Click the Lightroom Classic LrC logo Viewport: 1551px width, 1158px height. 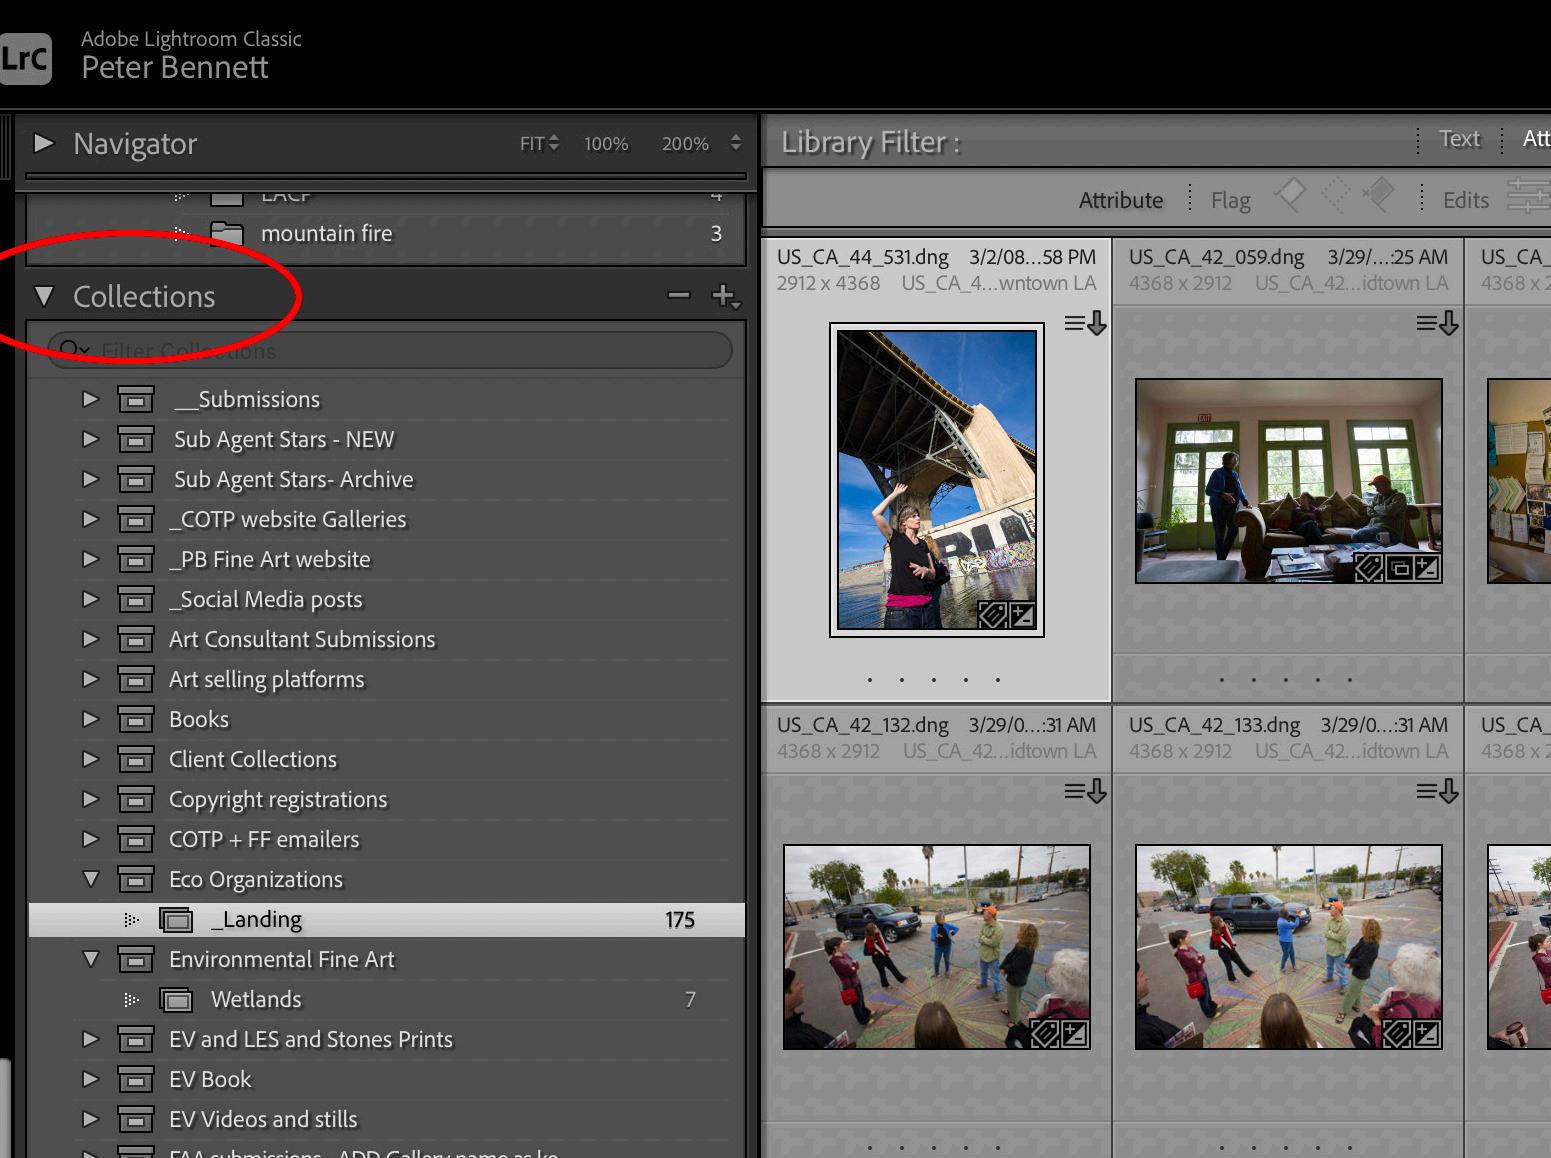point(25,58)
